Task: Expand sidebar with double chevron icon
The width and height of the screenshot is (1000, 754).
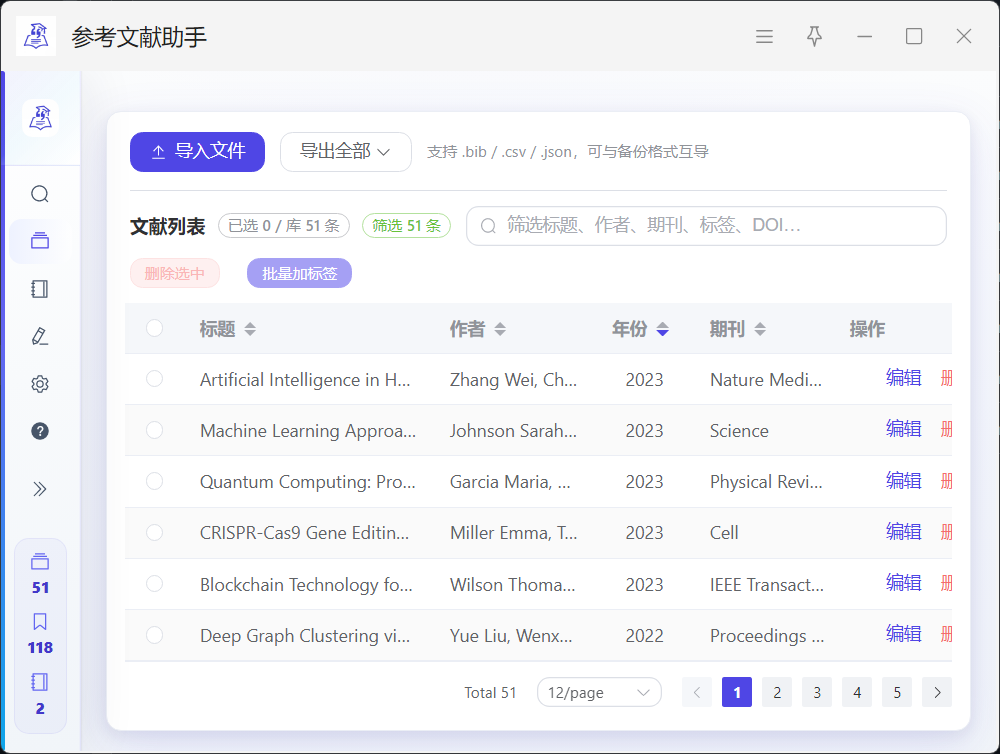Action: 40,489
